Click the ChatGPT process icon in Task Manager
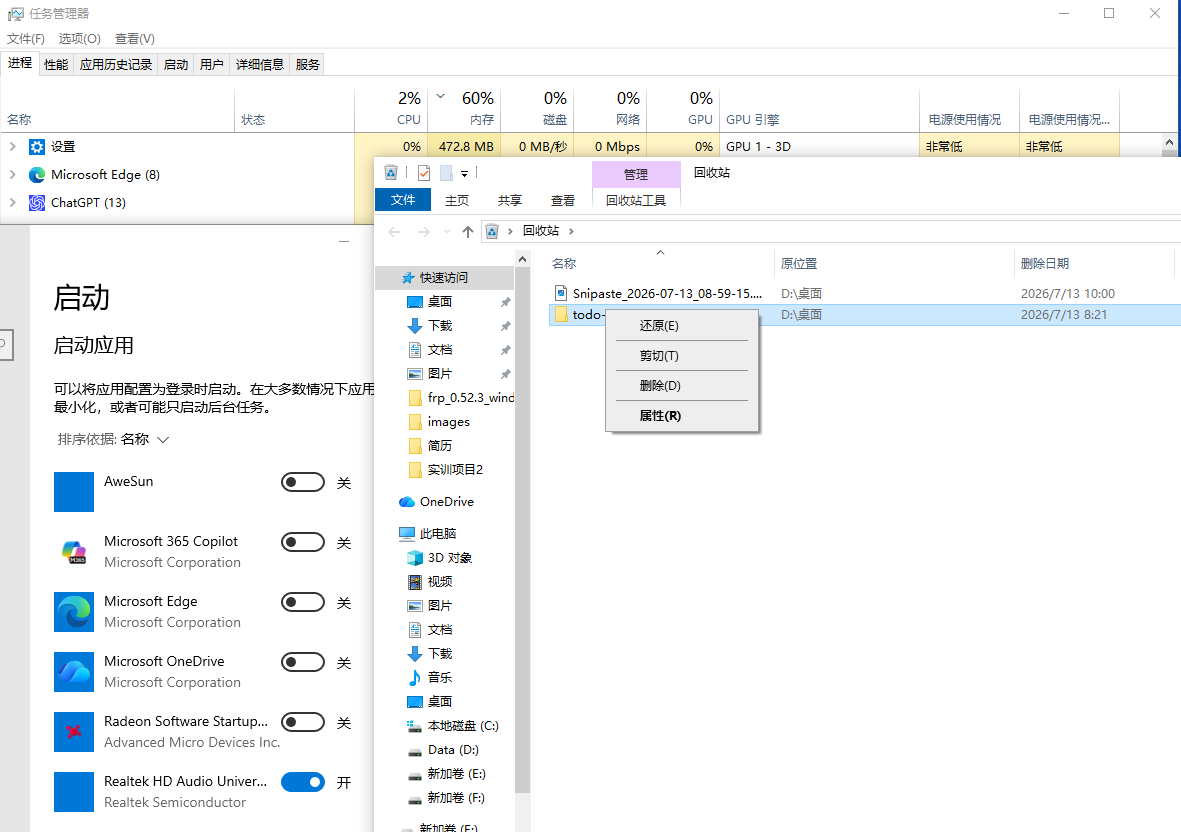This screenshot has width=1181, height=832. coord(37,203)
